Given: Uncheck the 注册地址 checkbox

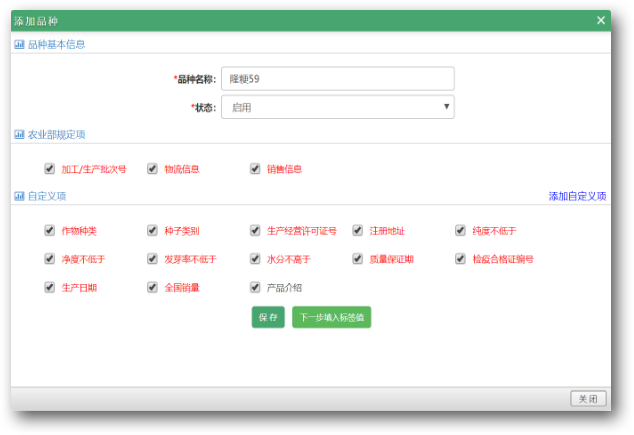Looking at the screenshot, I should click(x=357, y=230).
